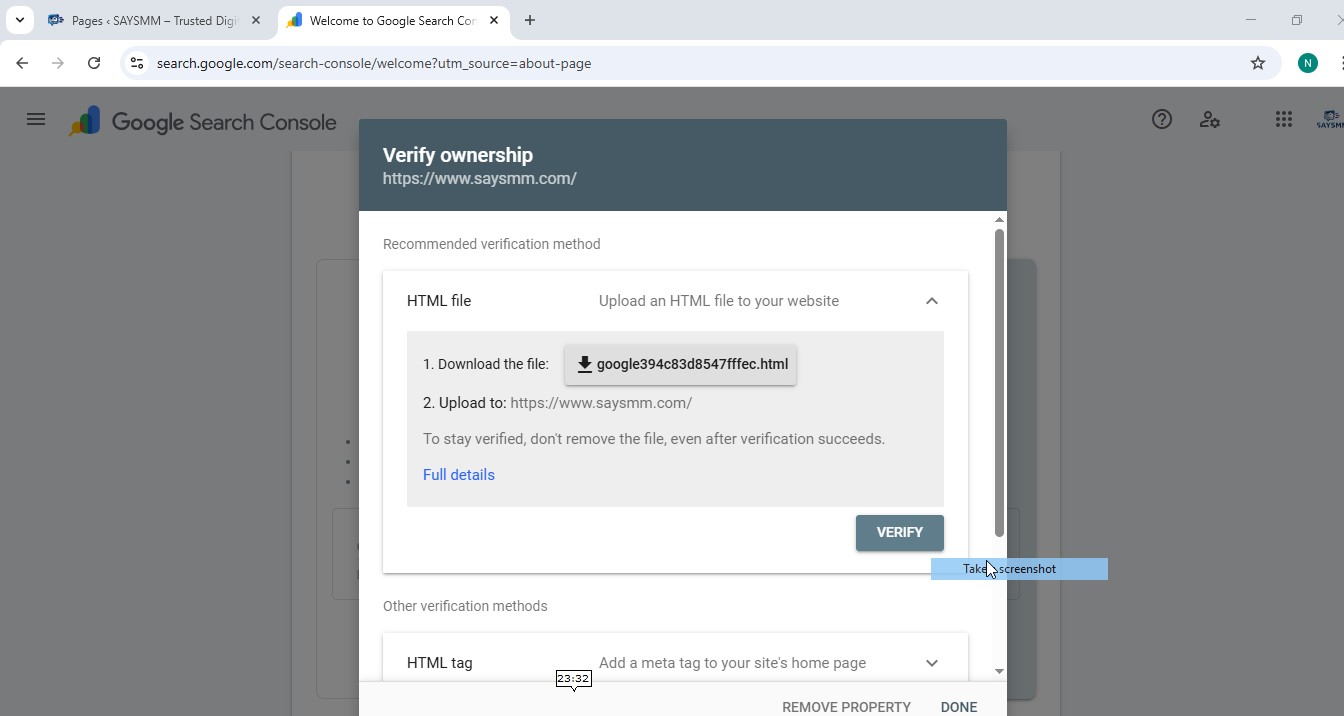Open the Chrome profile avatar N
1344x716 pixels.
click(1307, 63)
